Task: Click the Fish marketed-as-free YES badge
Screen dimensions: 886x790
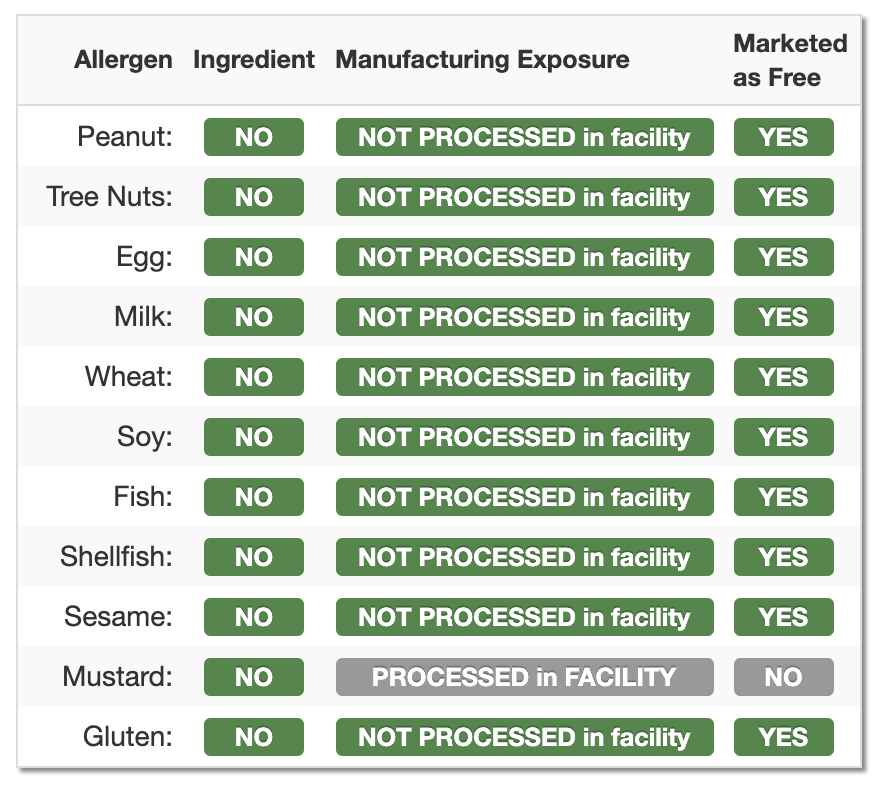Action: point(784,497)
